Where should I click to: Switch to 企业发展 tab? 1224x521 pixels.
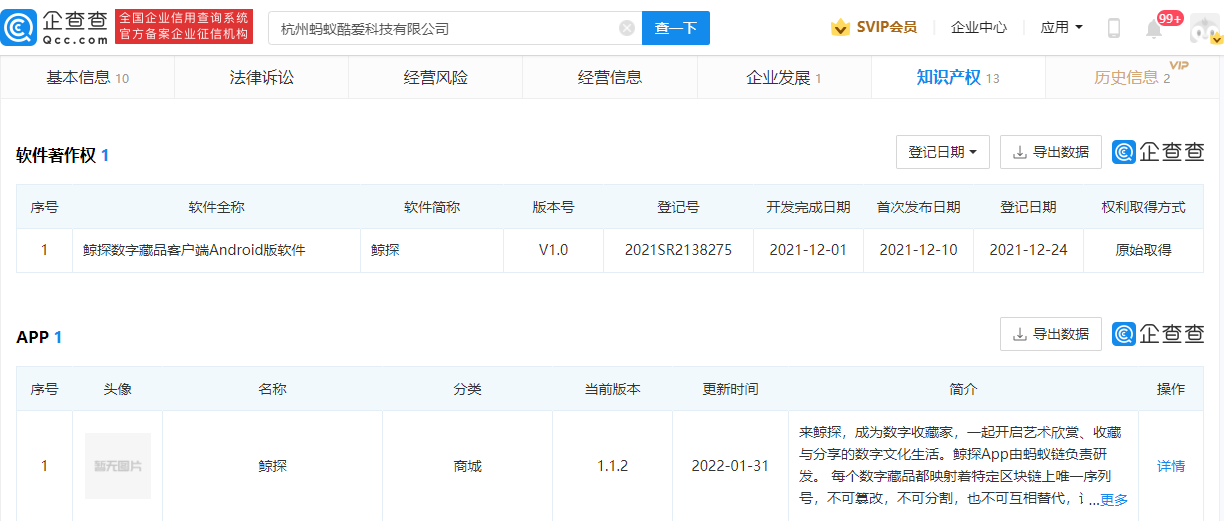point(784,77)
